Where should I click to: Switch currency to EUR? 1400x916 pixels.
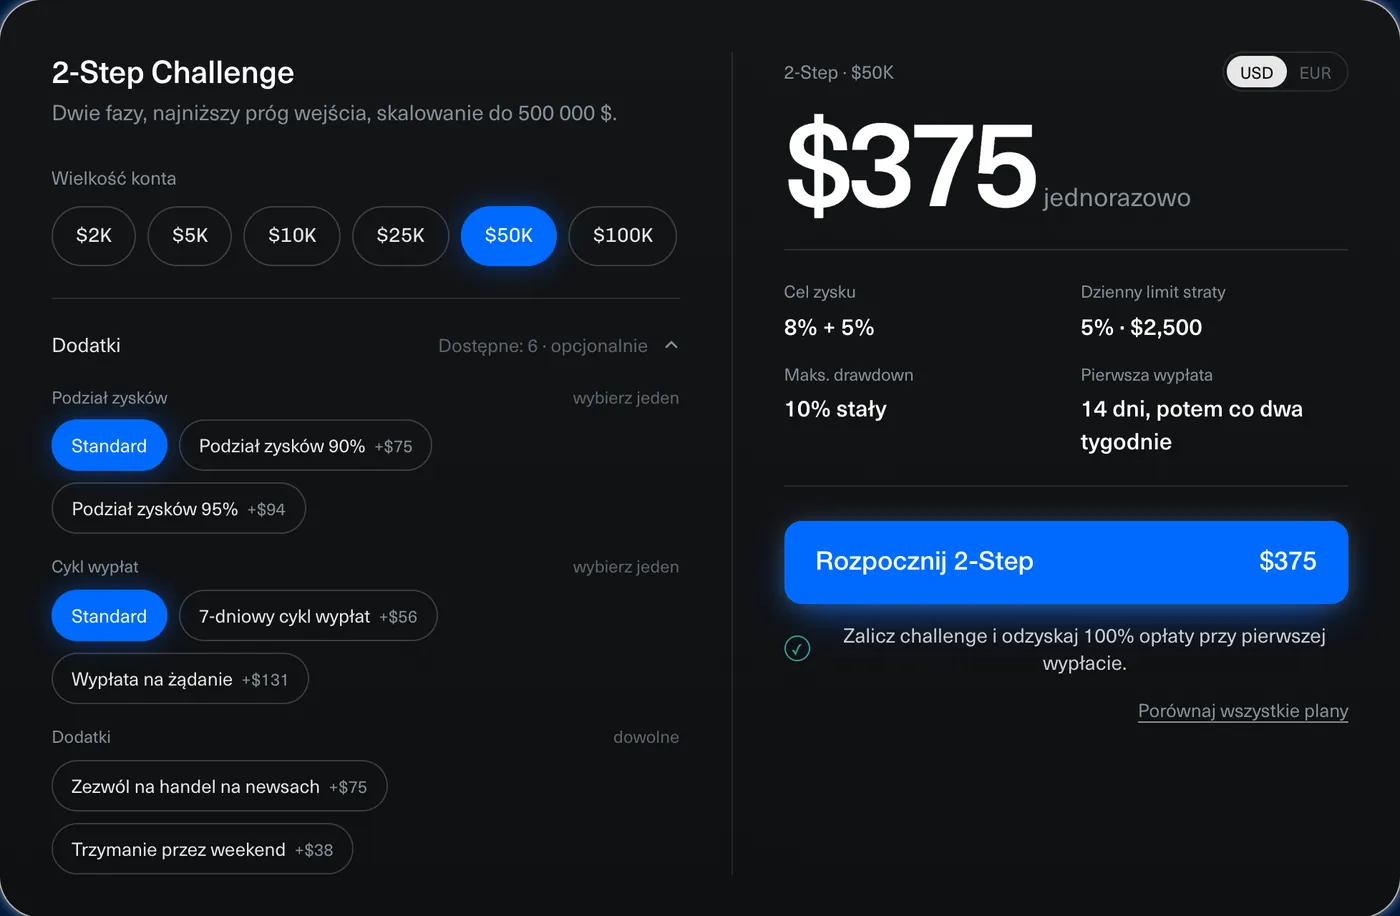click(1315, 73)
